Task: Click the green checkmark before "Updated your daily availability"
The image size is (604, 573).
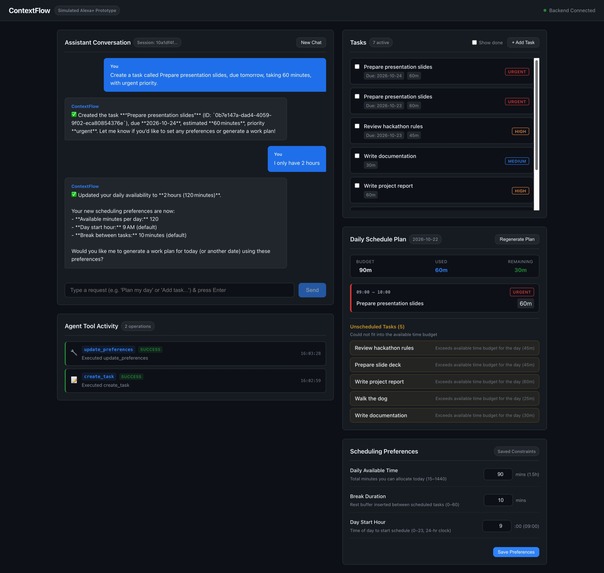Action: pos(74,194)
